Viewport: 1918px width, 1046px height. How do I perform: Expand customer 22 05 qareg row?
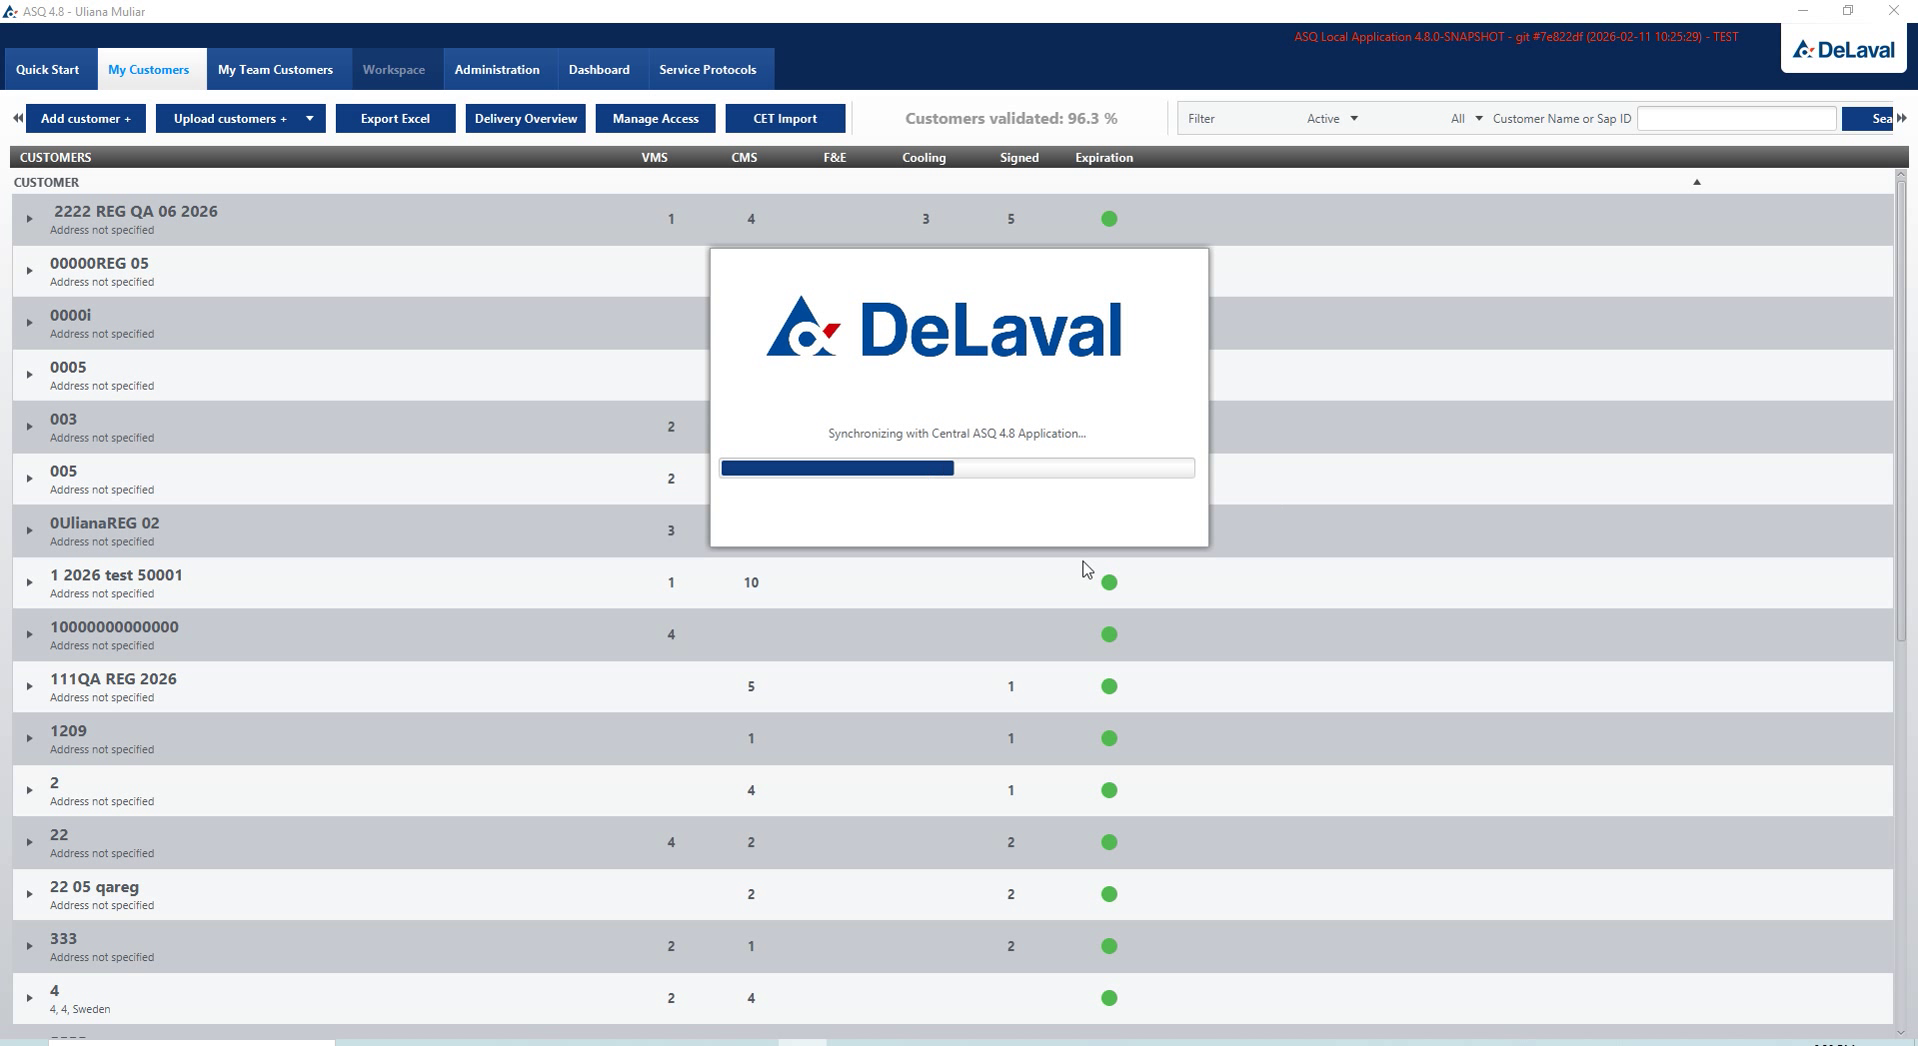pos(29,895)
